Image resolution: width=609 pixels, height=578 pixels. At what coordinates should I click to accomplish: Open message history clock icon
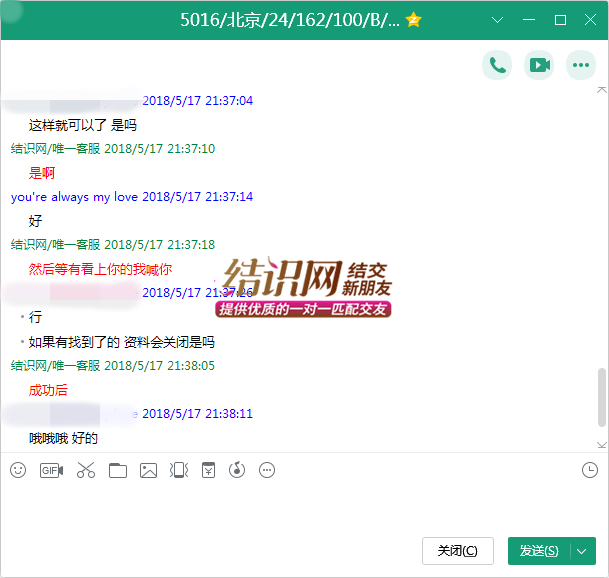click(x=590, y=470)
